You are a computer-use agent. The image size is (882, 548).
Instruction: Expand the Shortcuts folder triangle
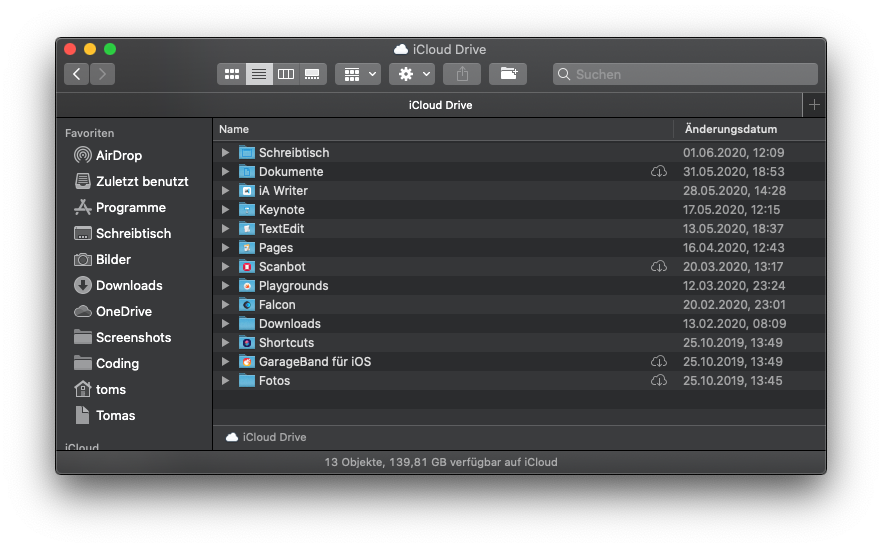coord(225,343)
